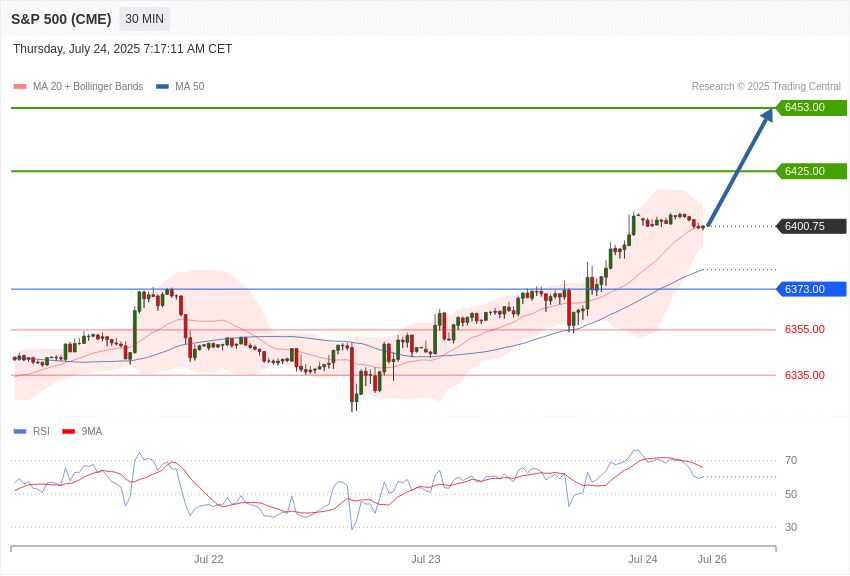The height and width of the screenshot is (576, 850).
Task: Click the RSI 70 axis label
Action: pos(791,461)
